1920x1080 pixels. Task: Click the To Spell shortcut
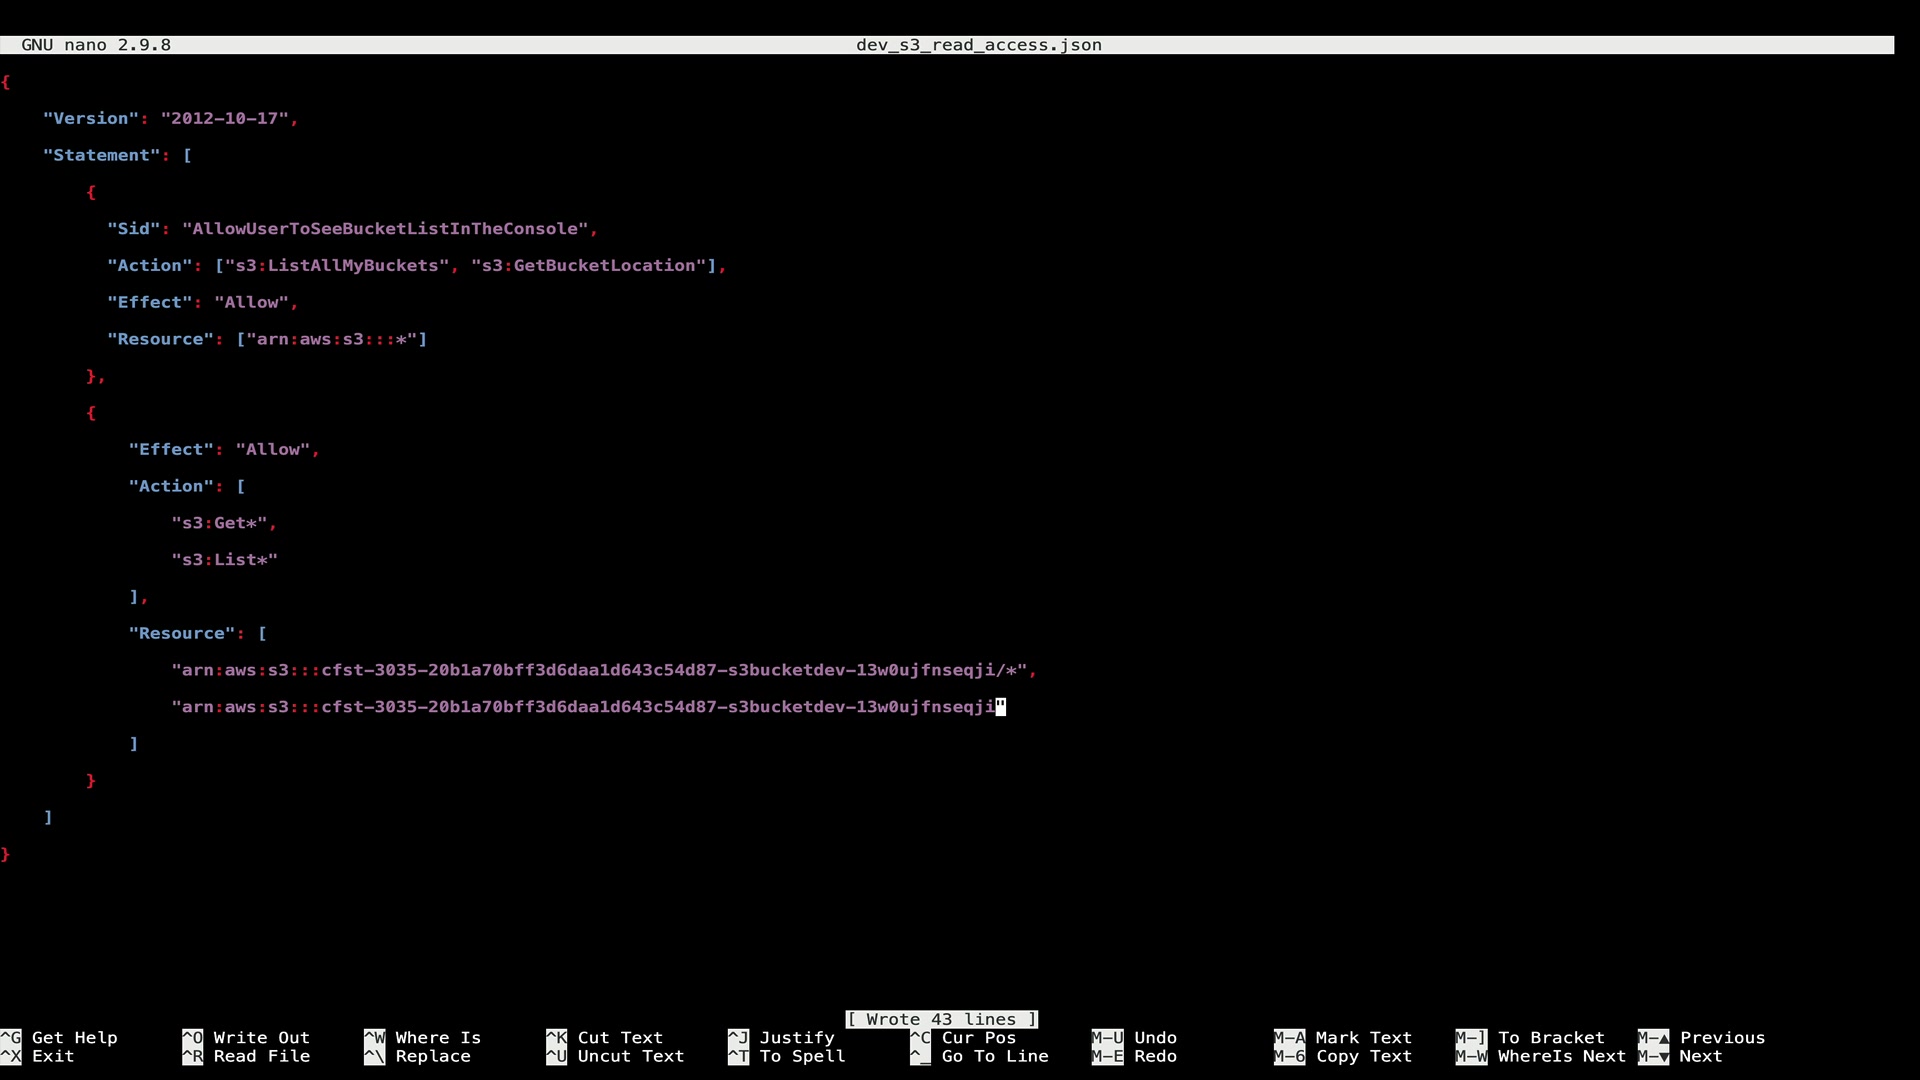click(x=802, y=1056)
